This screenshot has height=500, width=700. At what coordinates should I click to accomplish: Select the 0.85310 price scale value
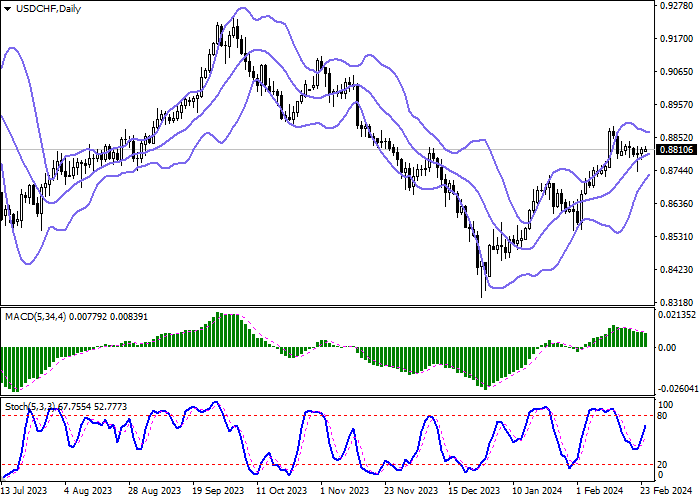pyautogui.click(x=677, y=237)
